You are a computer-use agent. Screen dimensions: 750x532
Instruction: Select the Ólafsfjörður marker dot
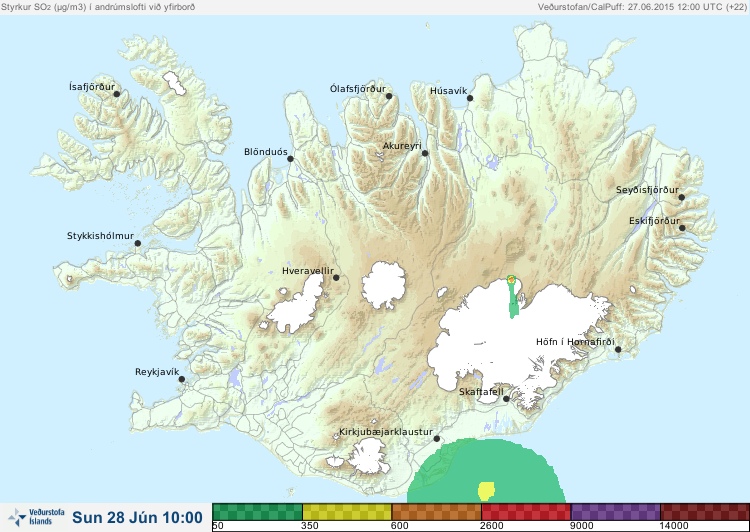389,96
